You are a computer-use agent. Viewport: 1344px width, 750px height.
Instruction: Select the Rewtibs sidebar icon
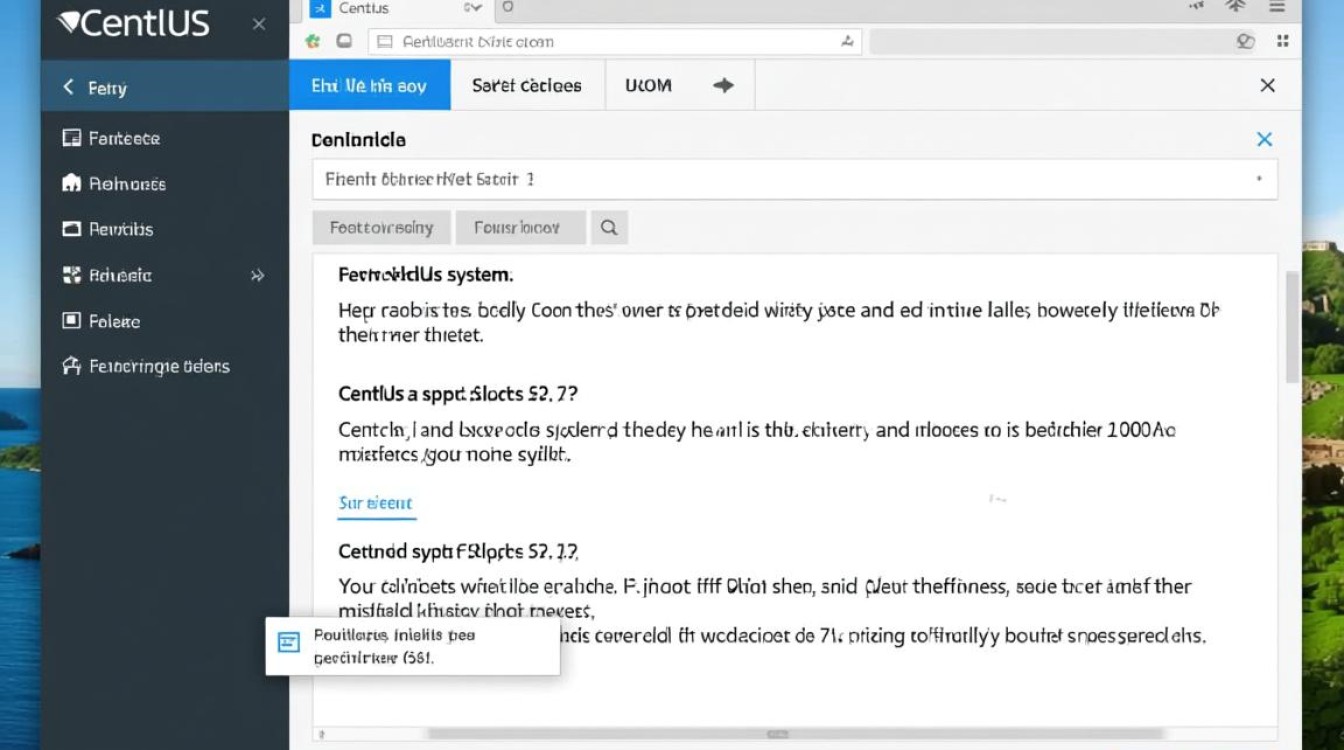click(x=71, y=229)
